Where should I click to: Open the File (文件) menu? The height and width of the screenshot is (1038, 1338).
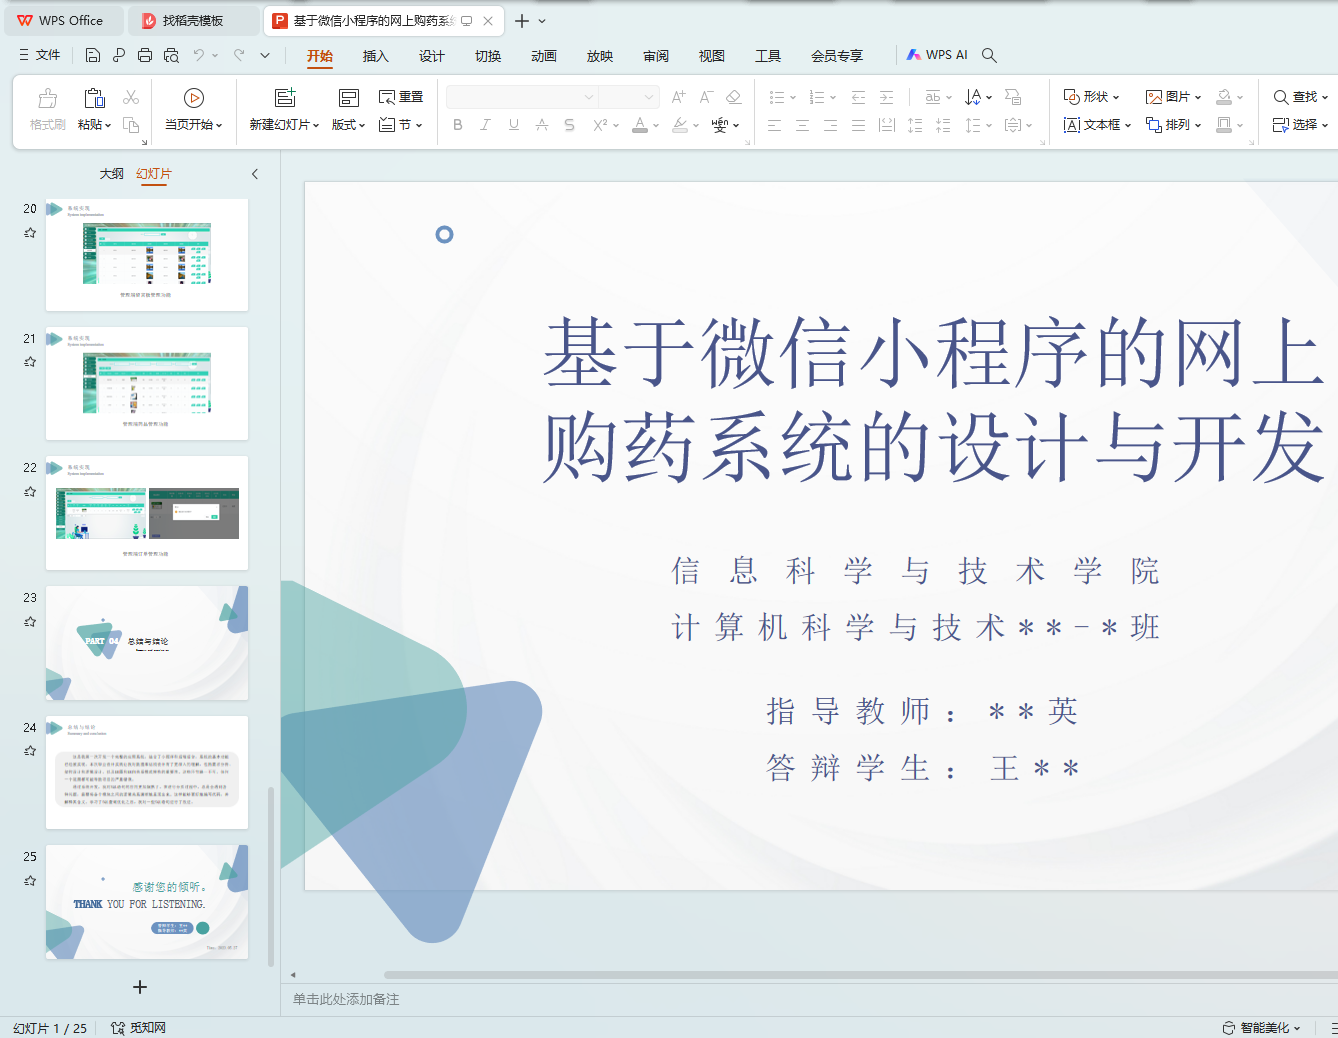point(40,55)
